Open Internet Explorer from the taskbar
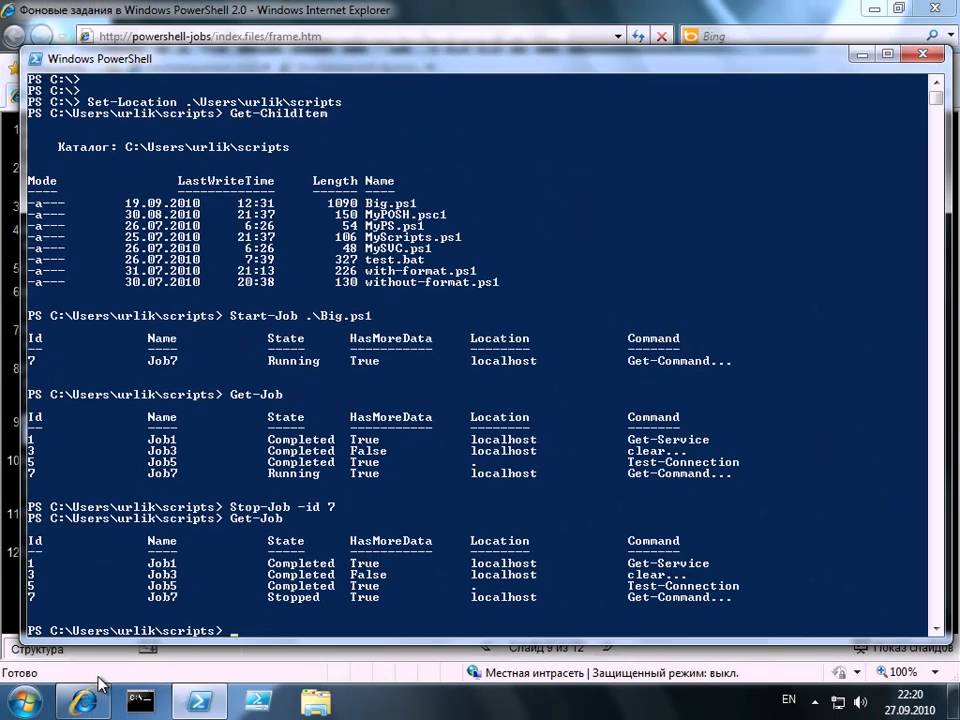Viewport: 960px width, 720px height. click(81, 702)
